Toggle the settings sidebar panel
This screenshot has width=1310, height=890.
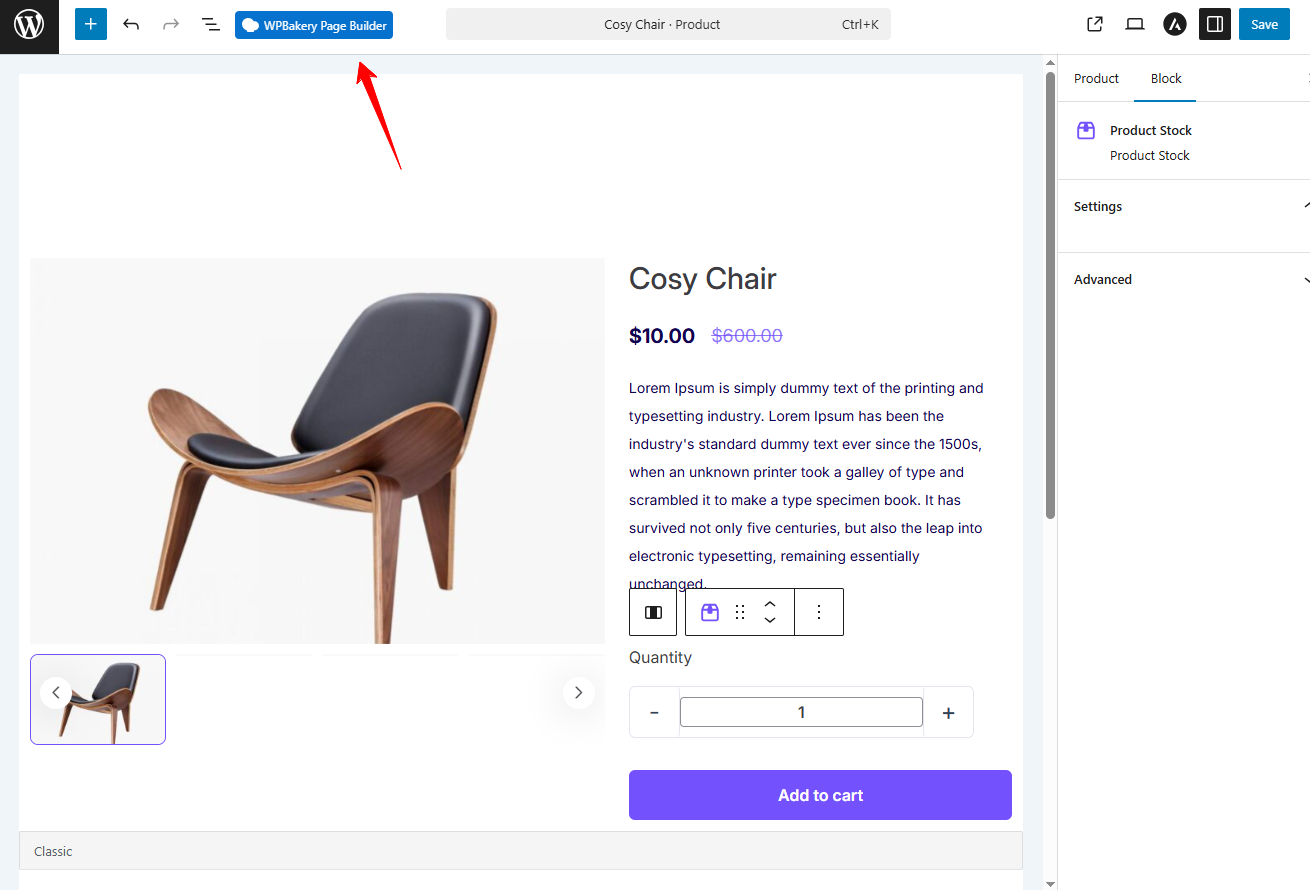(1215, 24)
